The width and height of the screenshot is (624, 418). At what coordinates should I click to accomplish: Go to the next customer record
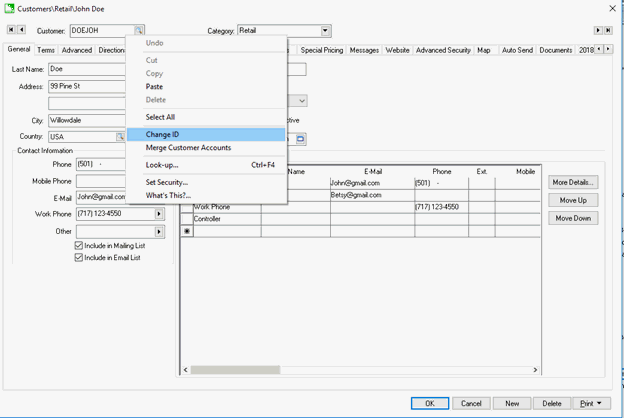(x=598, y=31)
